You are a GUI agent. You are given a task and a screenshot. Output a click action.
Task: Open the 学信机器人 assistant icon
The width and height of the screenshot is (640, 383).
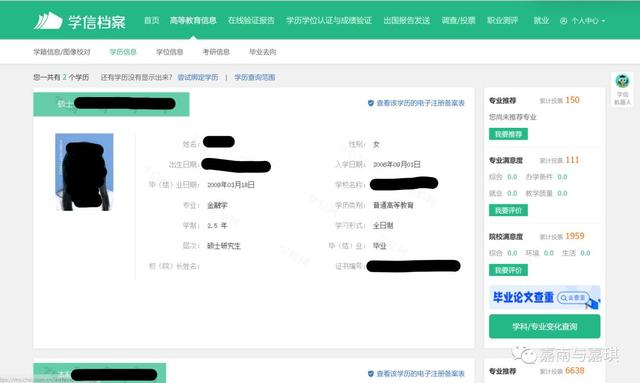click(622, 89)
